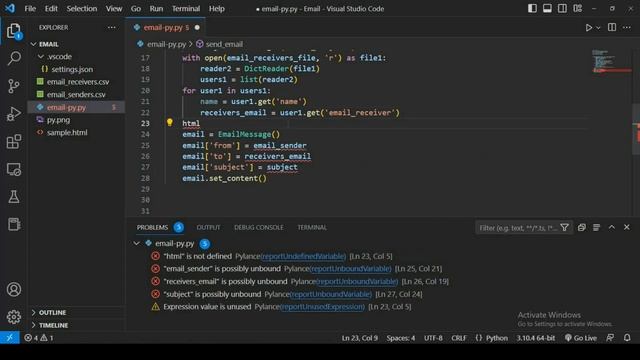Open editor More Actions ellipsis
Screen dimensions: 640x360
coord(627,27)
